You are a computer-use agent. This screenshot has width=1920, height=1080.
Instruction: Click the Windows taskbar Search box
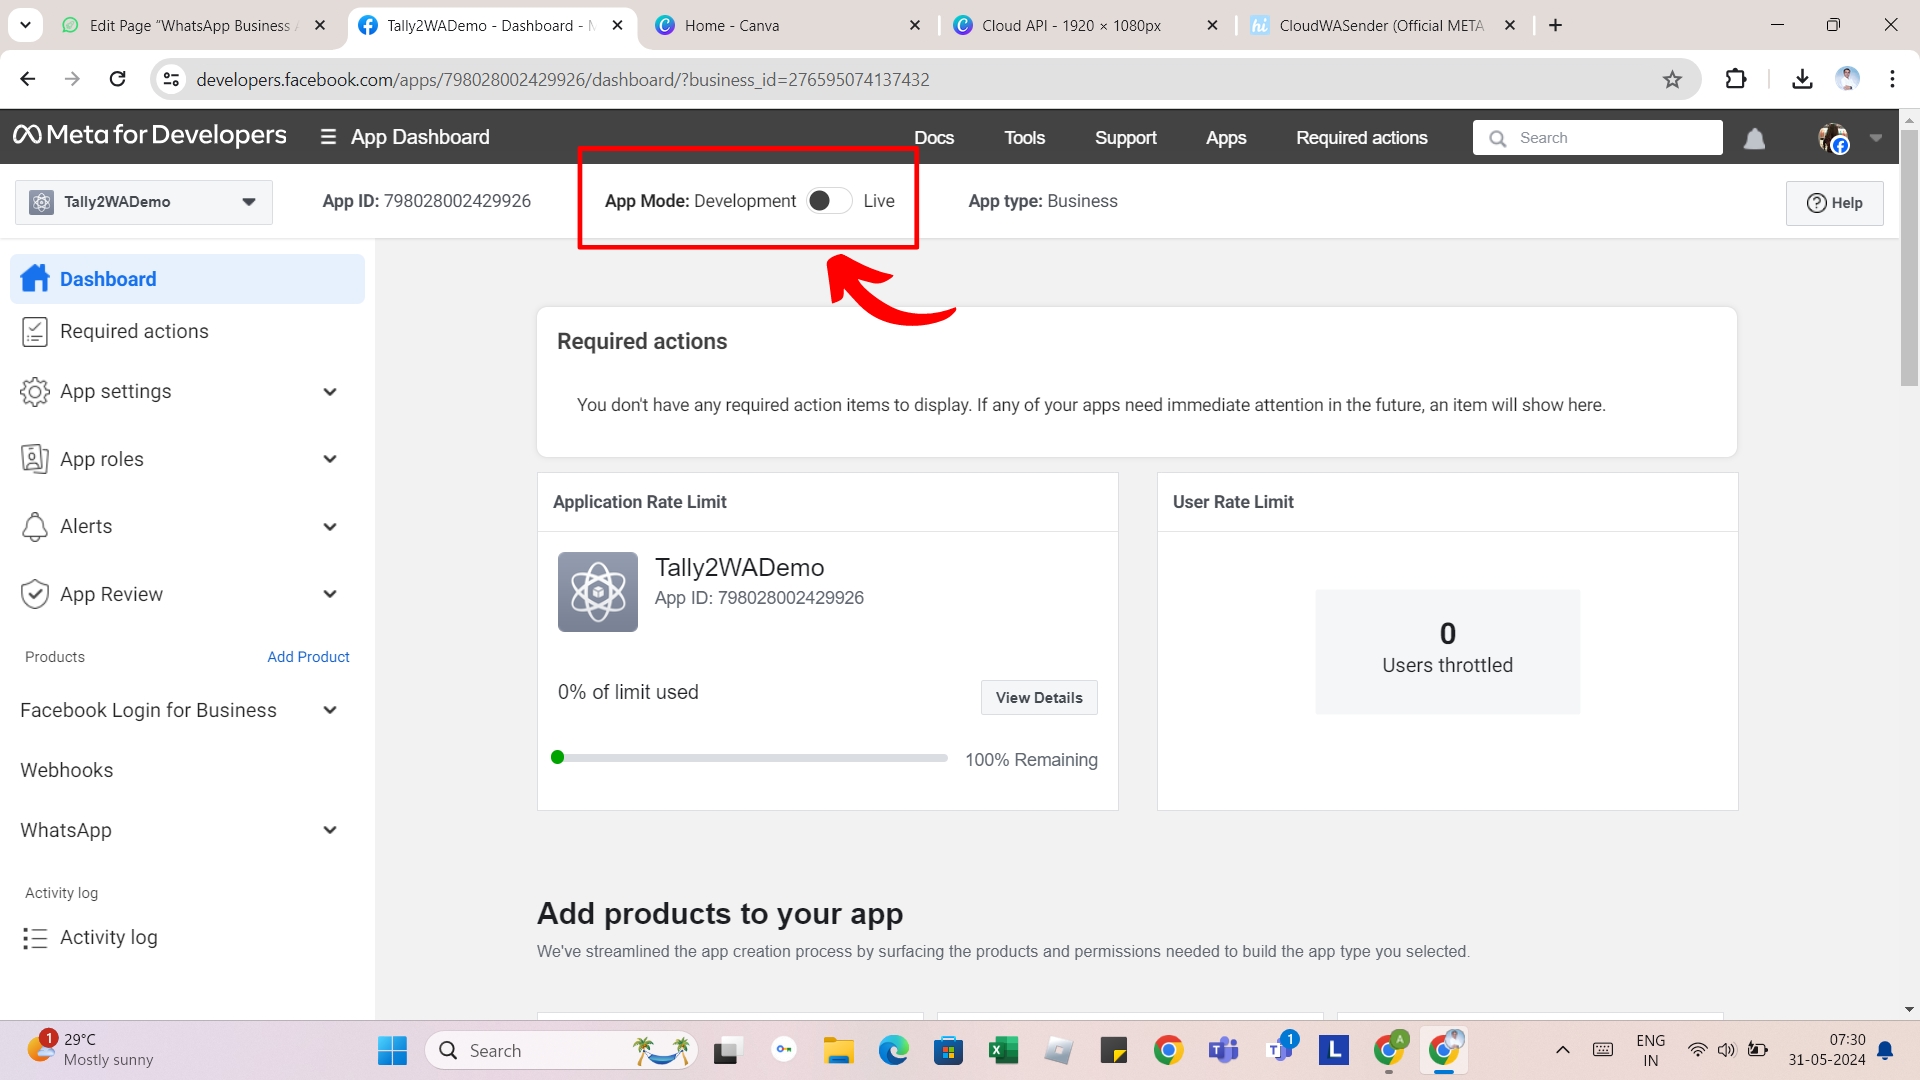[562, 1050]
